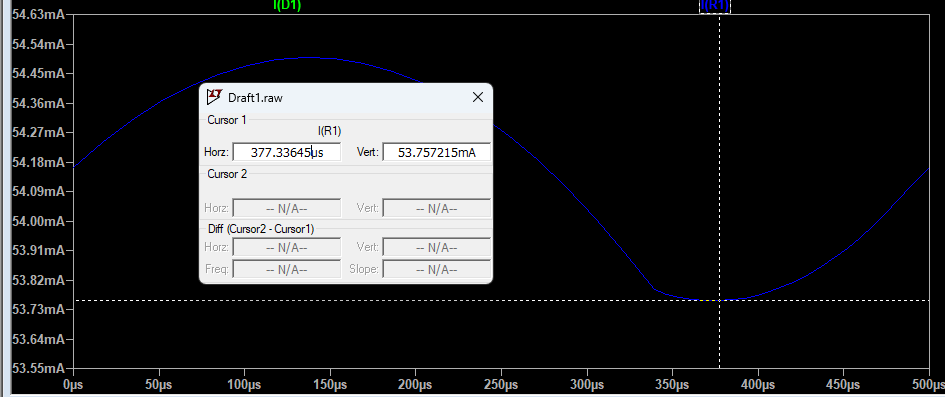945x397 pixels.
Task: Click the 500µs time axis label
Action: [929, 384]
